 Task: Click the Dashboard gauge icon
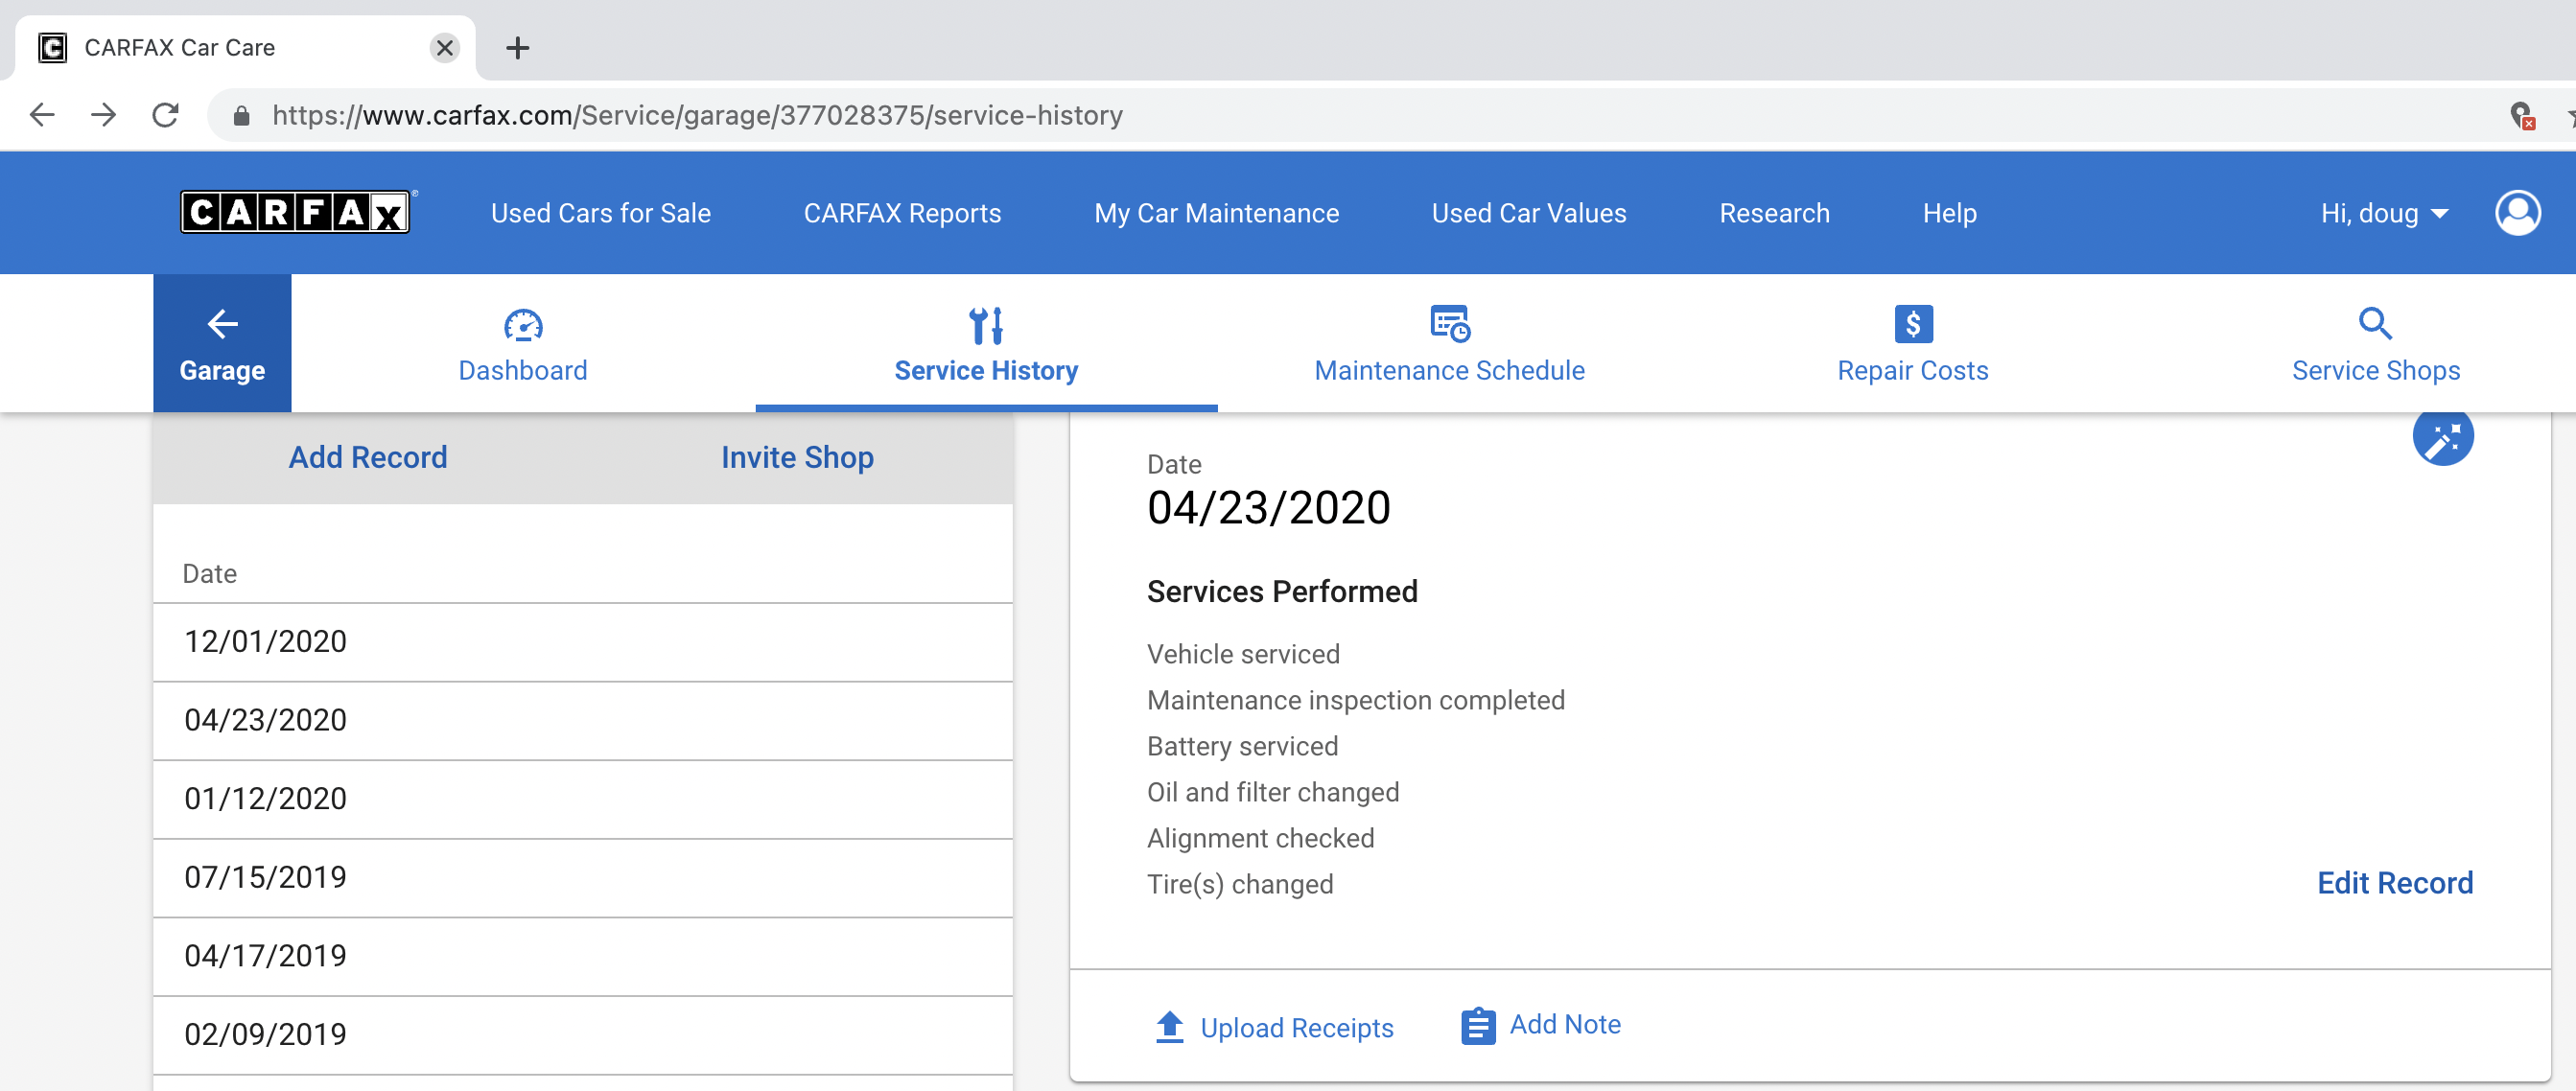tap(523, 325)
